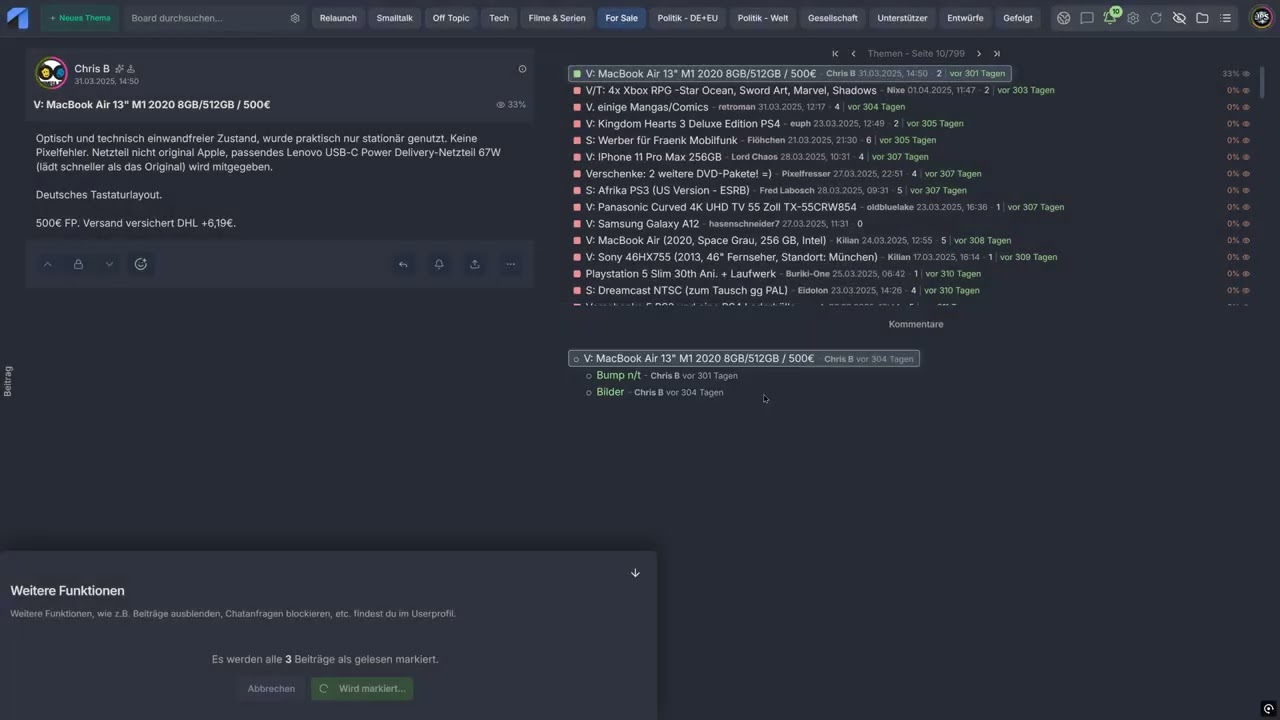This screenshot has height=720, width=1280.
Task: Open three-dots more menu under post
Action: coord(511,264)
